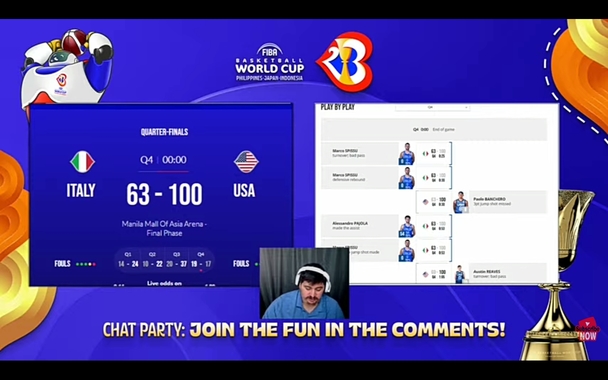The width and height of the screenshot is (608, 380).
Task: Click Italy flag in Spissu turnover row
Action: [x=425, y=154]
